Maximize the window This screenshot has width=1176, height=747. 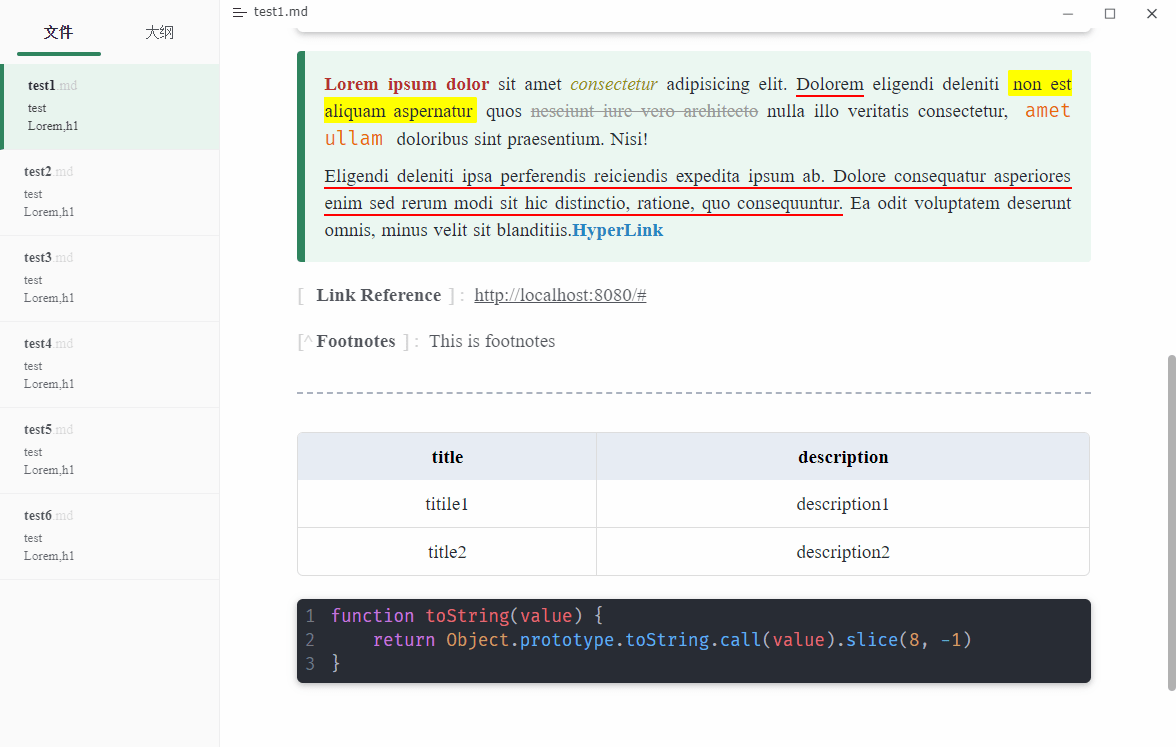point(1109,14)
